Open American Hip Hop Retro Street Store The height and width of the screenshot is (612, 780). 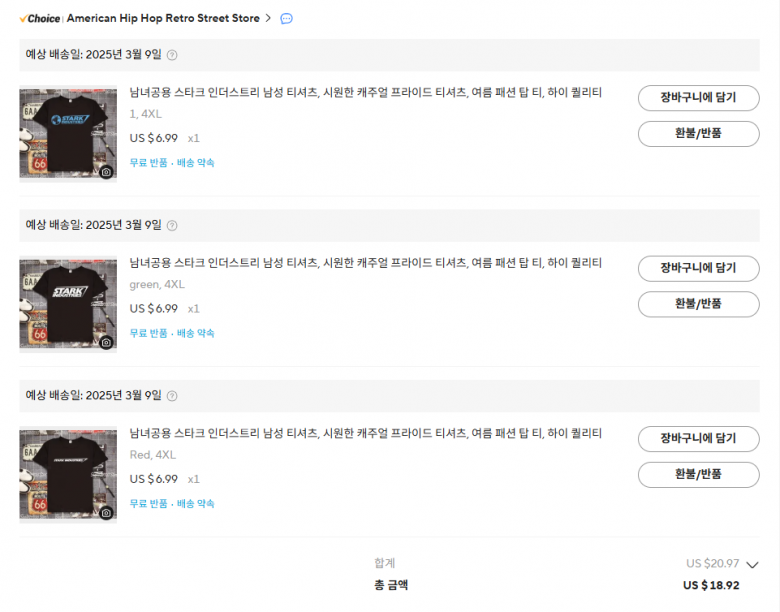(x=163, y=18)
